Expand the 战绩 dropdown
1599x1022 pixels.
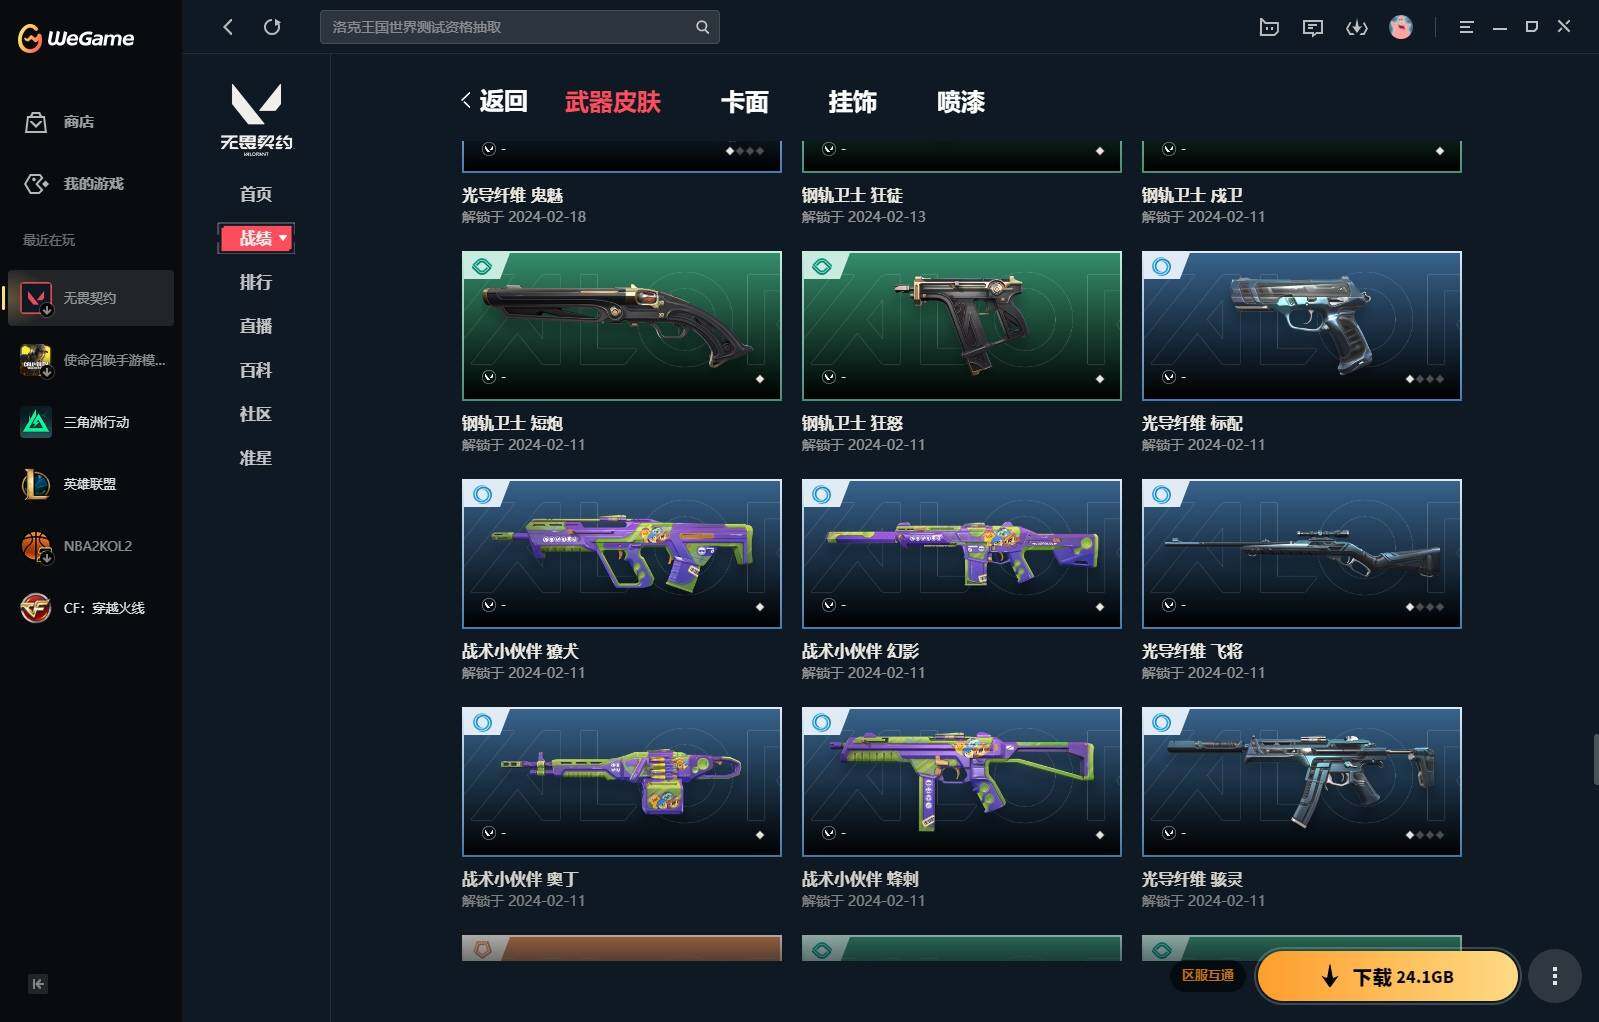(256, 238)
